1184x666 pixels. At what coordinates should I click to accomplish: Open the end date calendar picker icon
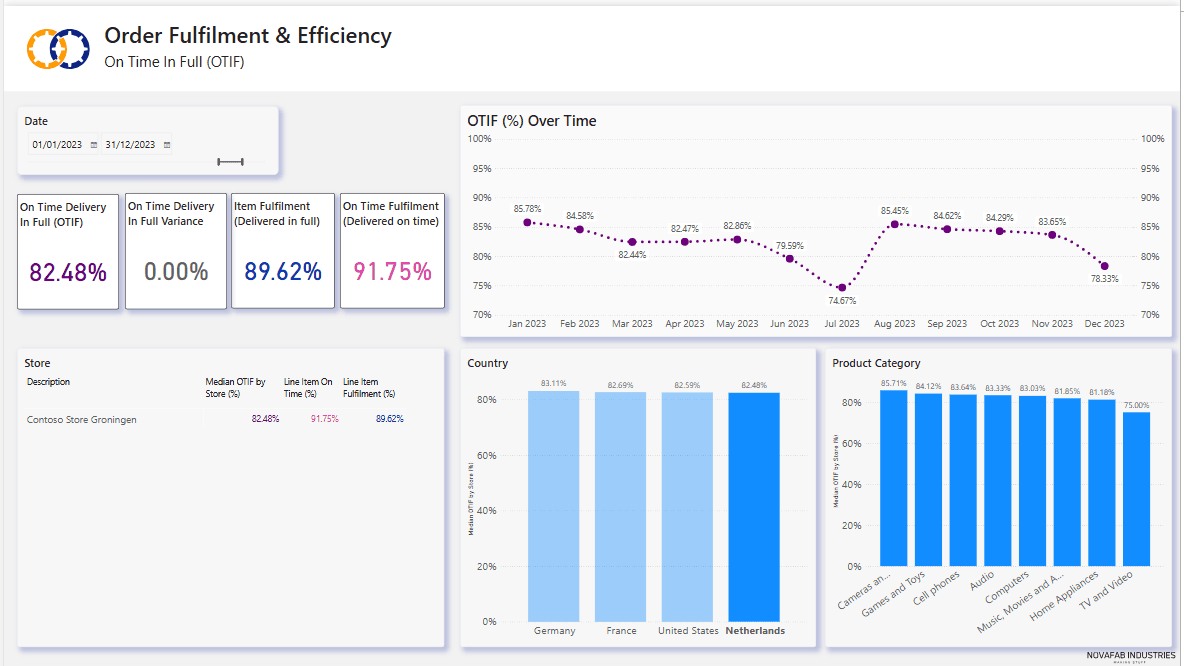pyautogui.click(x=166, y=145)
